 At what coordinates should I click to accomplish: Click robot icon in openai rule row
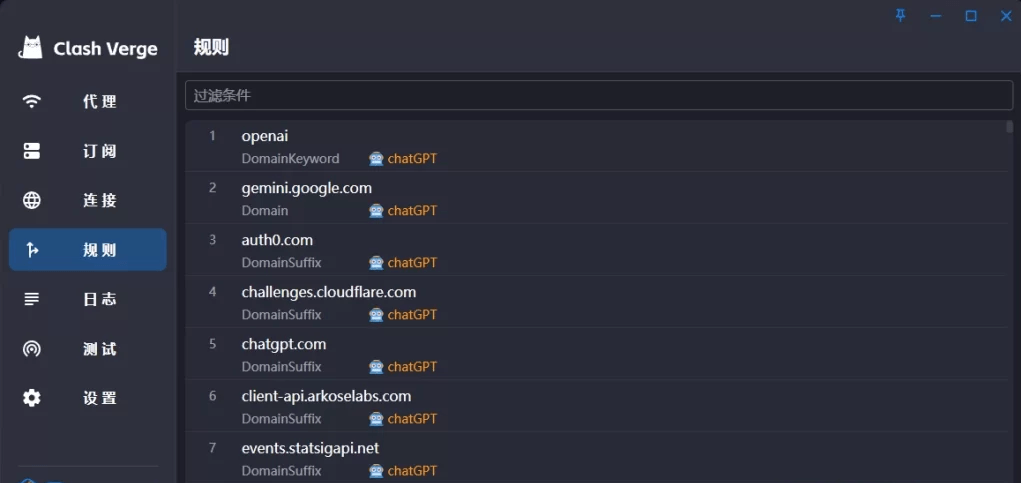click(x=376, y=159)
